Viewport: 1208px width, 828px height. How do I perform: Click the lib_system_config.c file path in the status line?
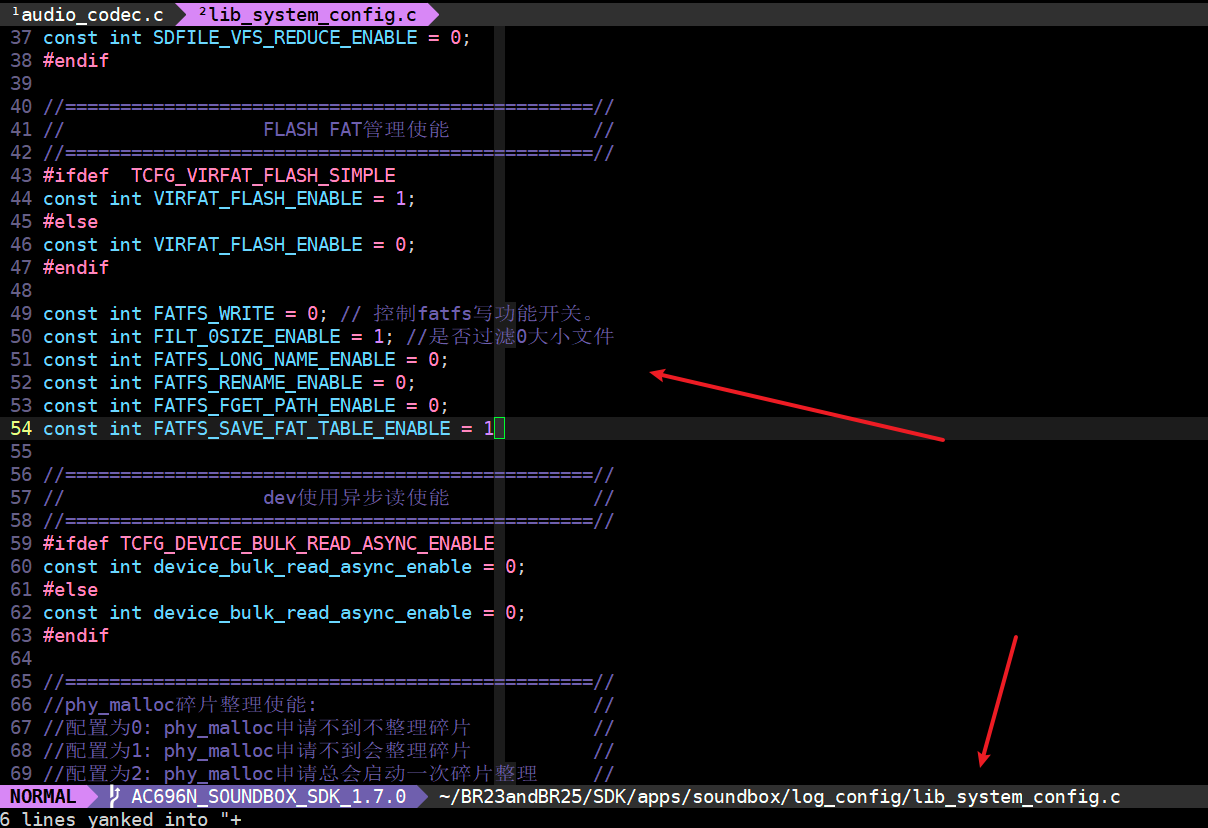click(780, 797)
